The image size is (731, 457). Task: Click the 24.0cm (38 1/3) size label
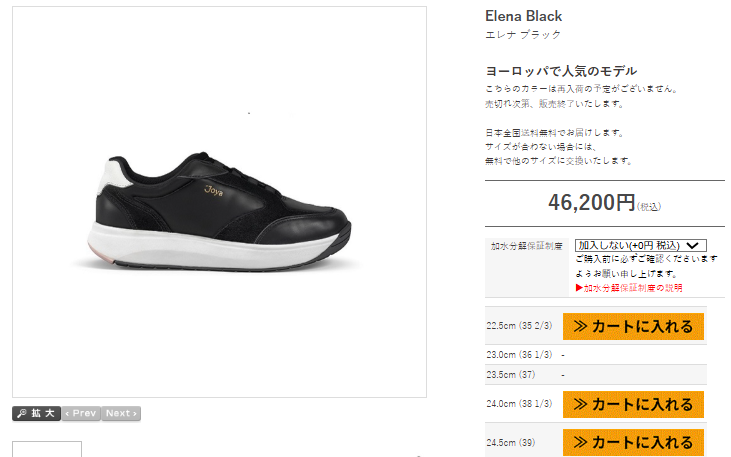tap(519, 403)
